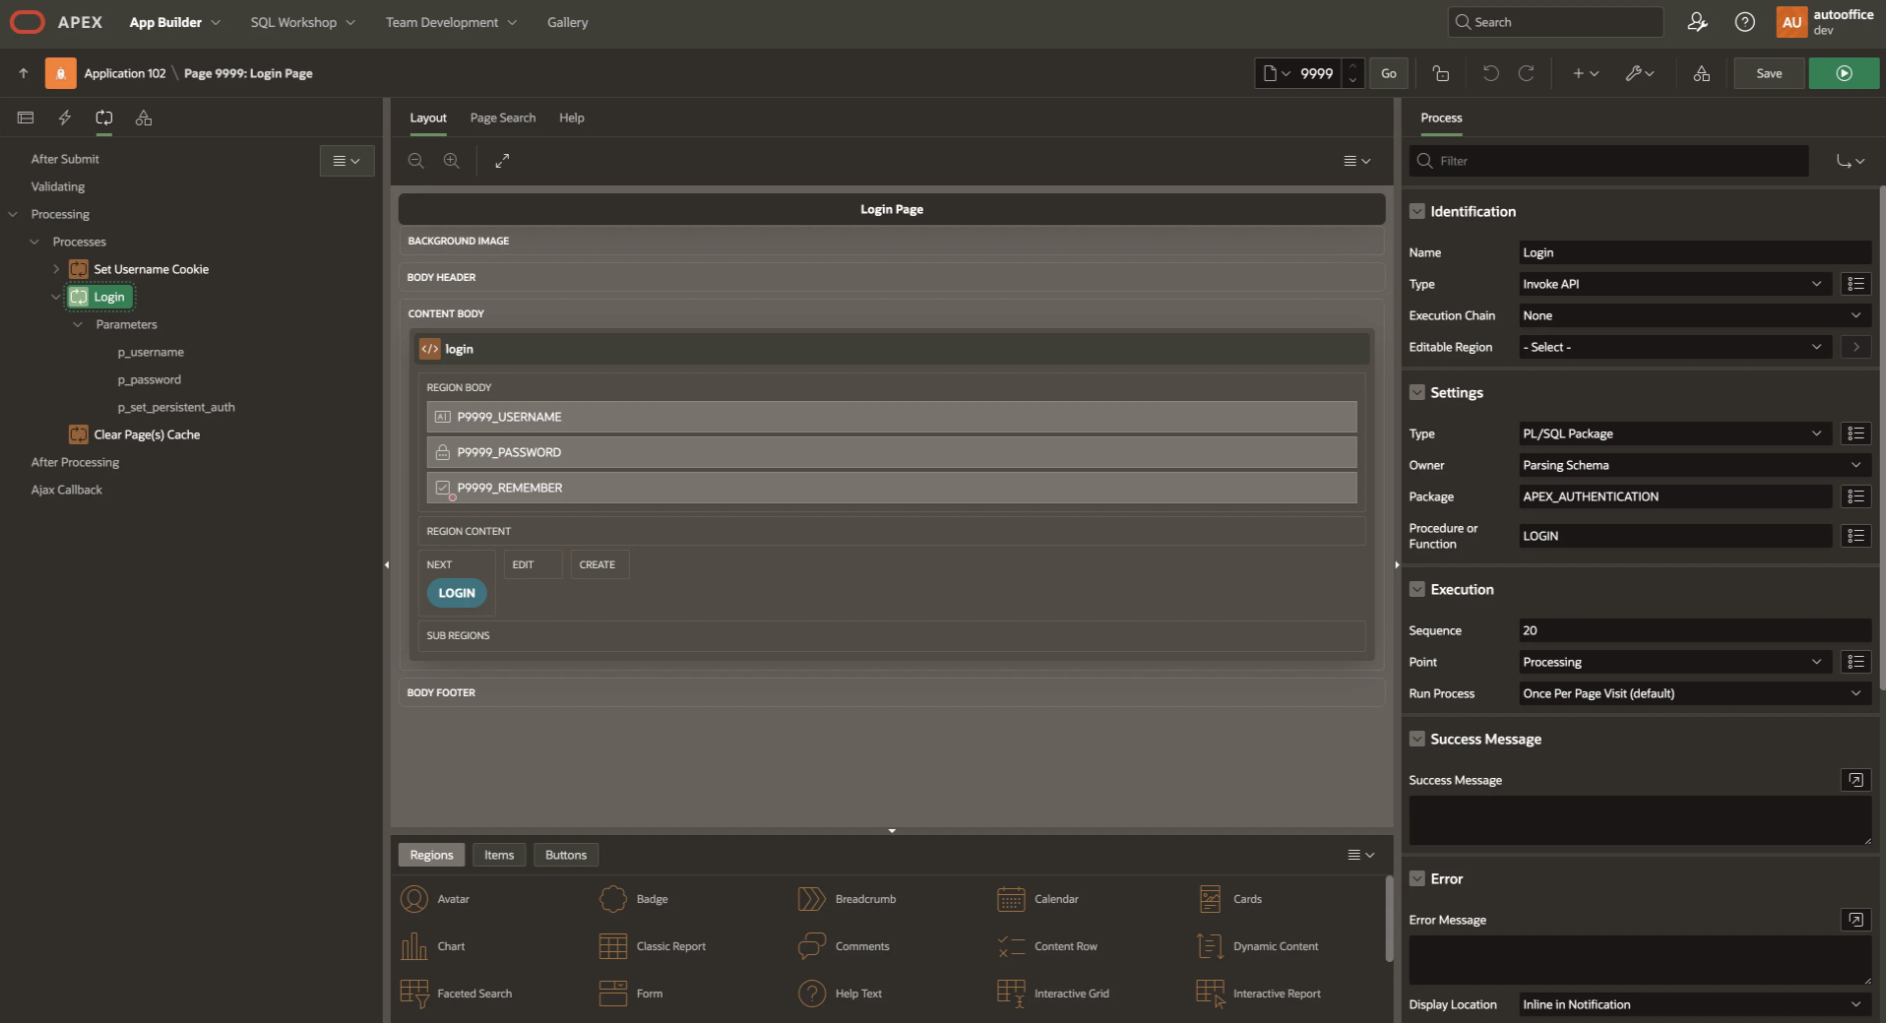The image size is (1886, 1023).
Task: Open Application 102 breadcrumb link
Action: coord(125,73)
